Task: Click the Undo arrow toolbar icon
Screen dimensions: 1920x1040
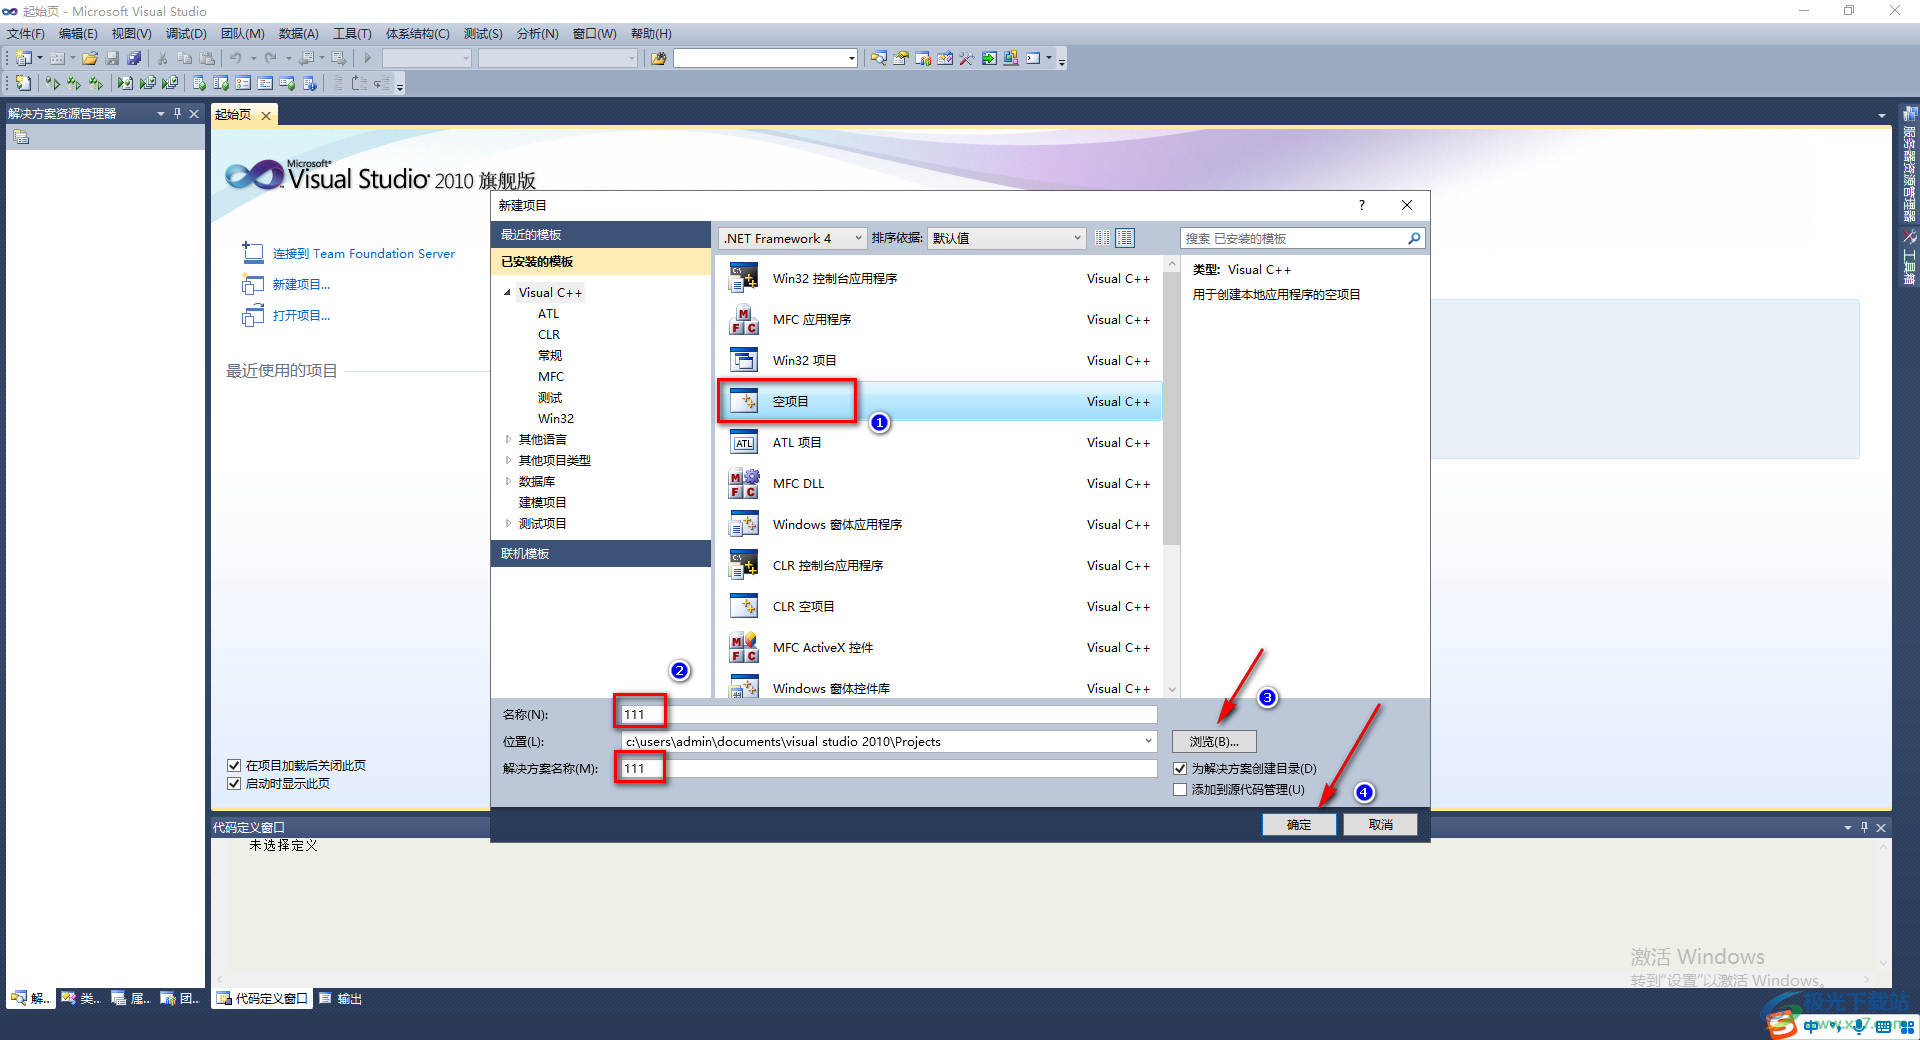Action: tap(236, 58)
